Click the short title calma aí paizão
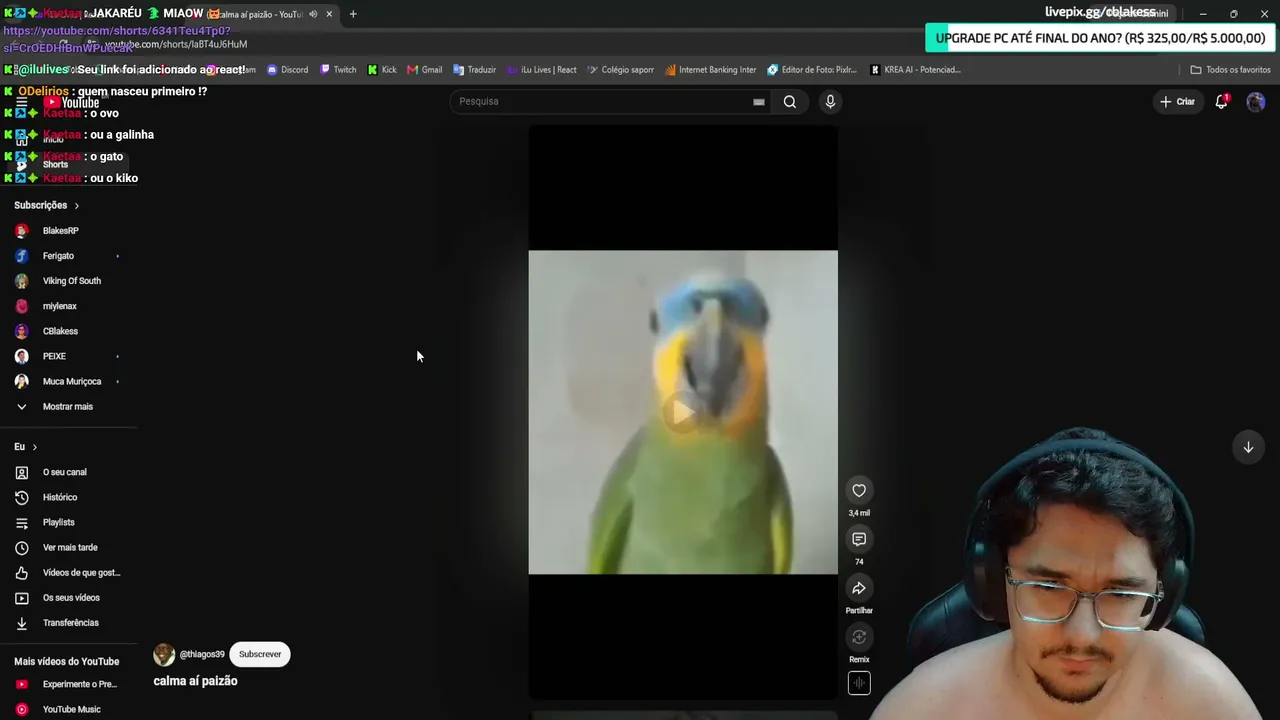Viewport: 1280px width, 720px height. pyautogui.click(x=195, y=681)
